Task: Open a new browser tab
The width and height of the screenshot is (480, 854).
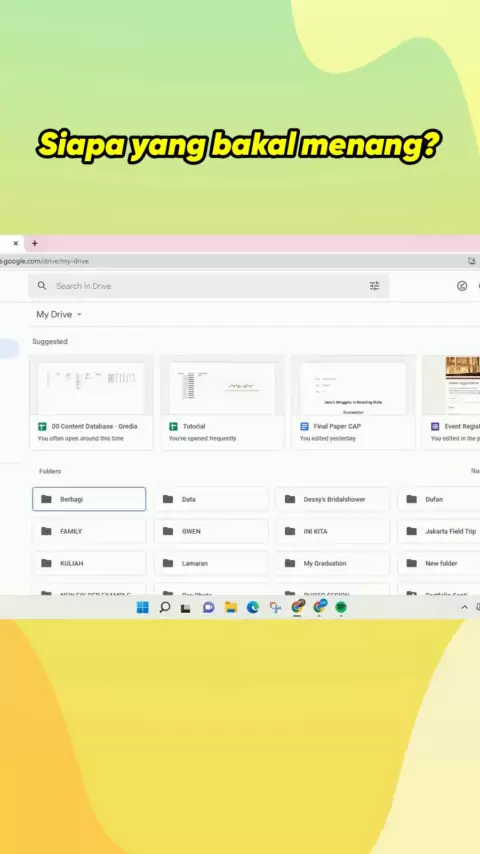Action: pos(35,243)
